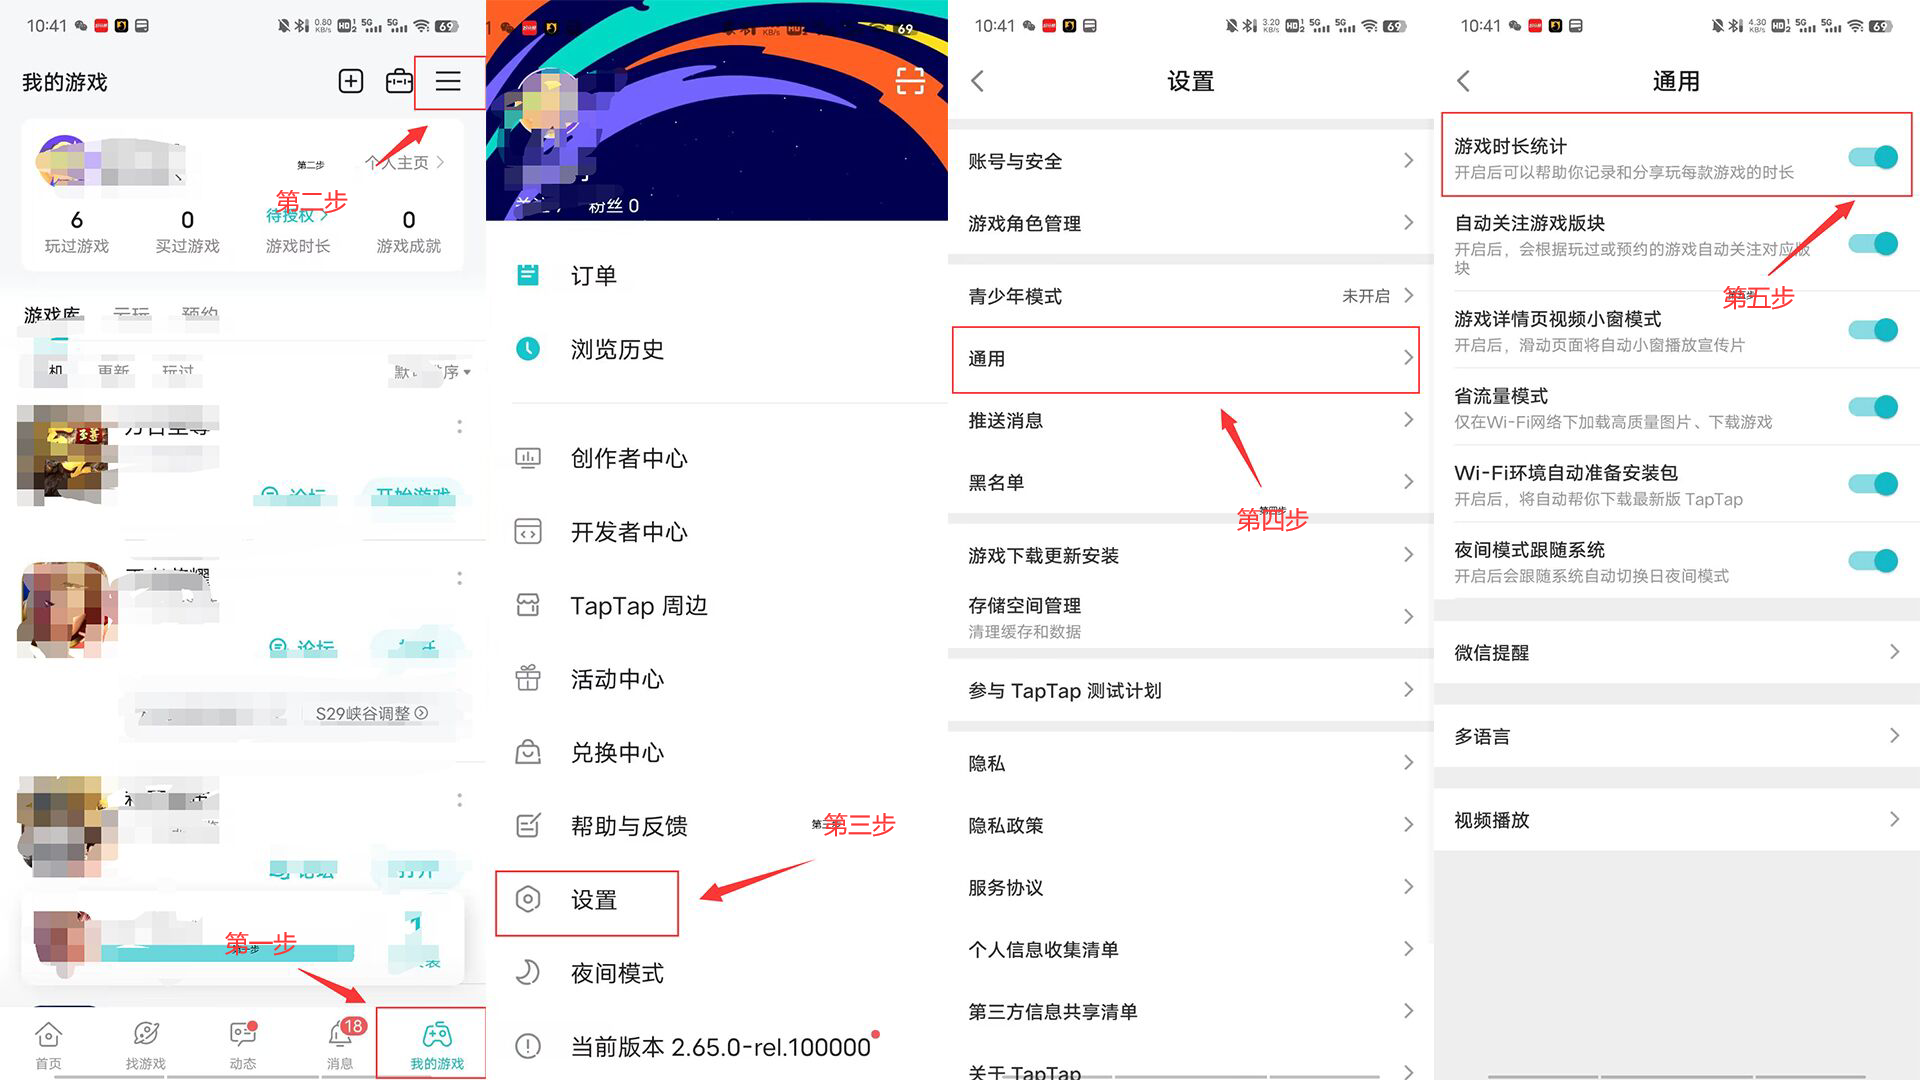
Task: Open 第三方信息共享清单 row
Action: coord(1191,1011)
